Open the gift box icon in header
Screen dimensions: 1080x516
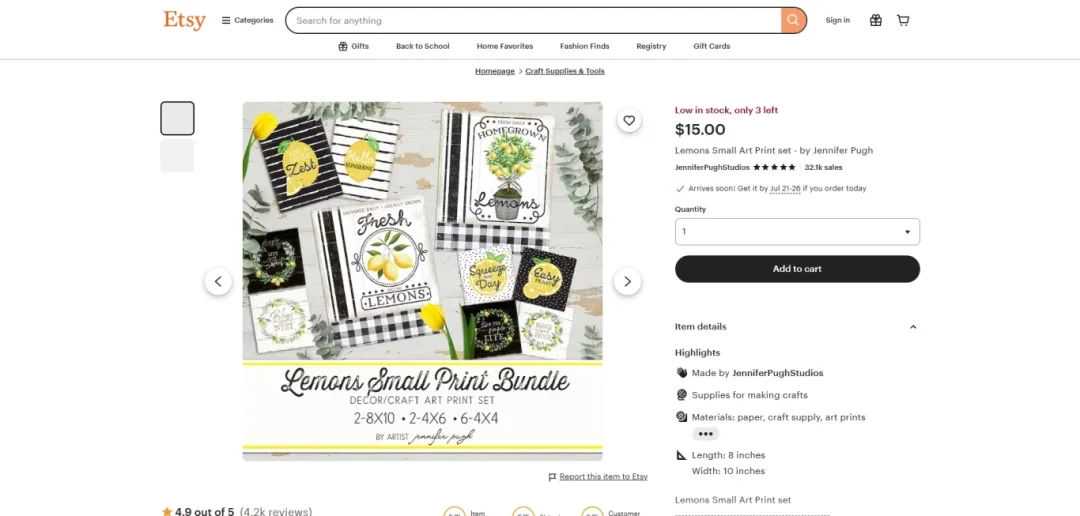[875, 21]
